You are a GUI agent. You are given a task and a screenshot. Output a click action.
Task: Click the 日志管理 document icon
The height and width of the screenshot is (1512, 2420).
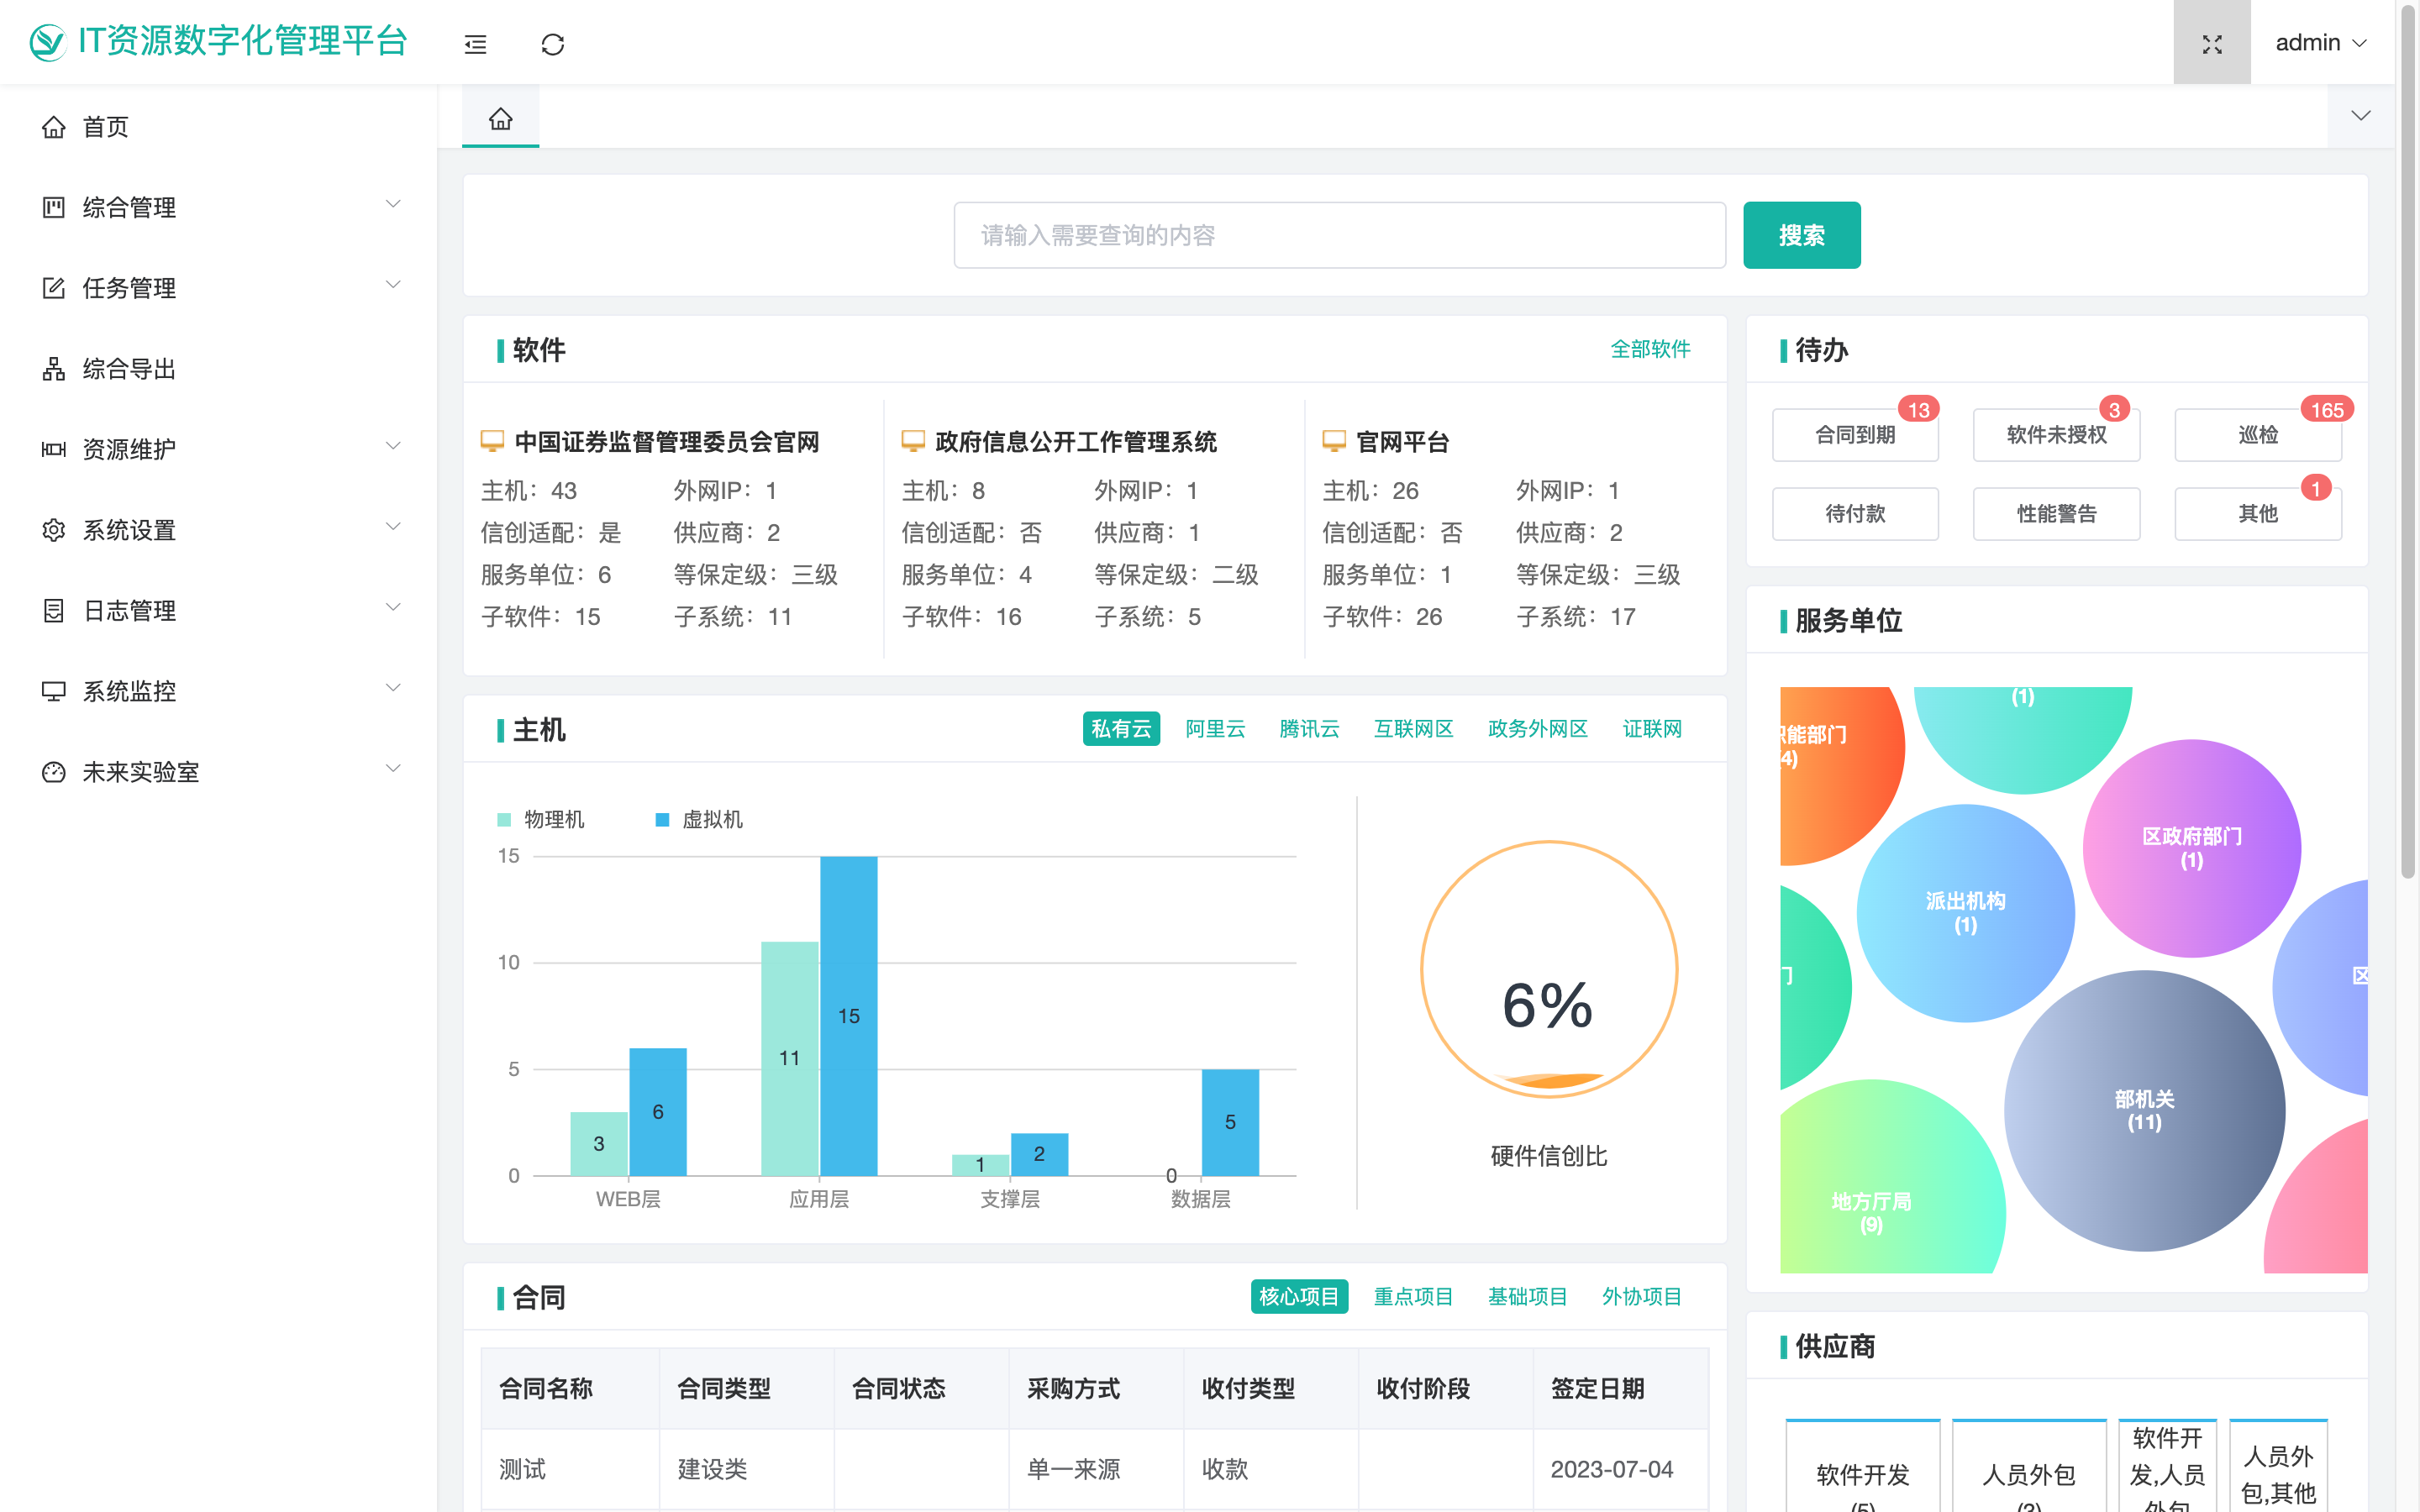point(54,610)
